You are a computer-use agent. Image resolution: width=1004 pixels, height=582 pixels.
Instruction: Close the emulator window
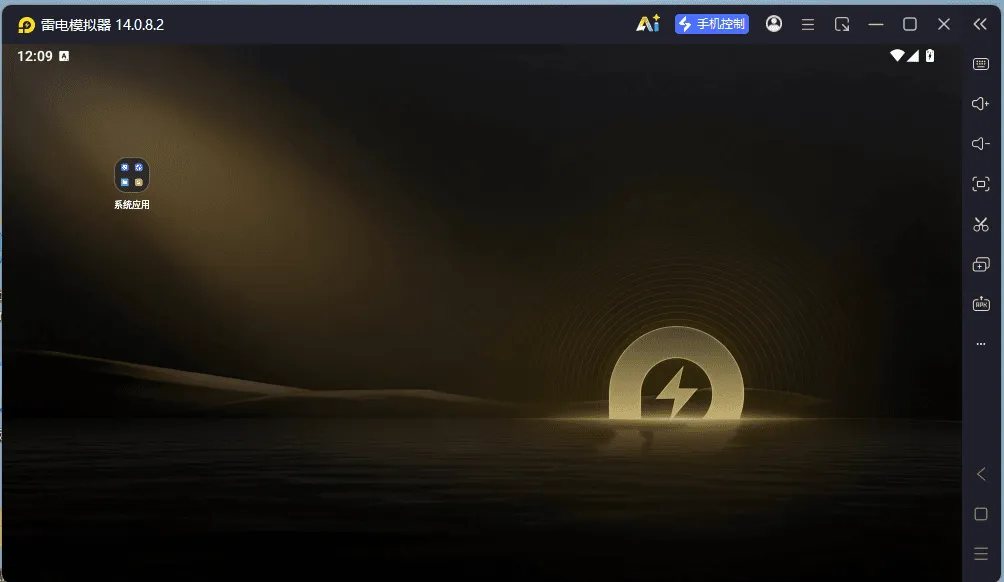pyautogui.click(x=944, y=24)
